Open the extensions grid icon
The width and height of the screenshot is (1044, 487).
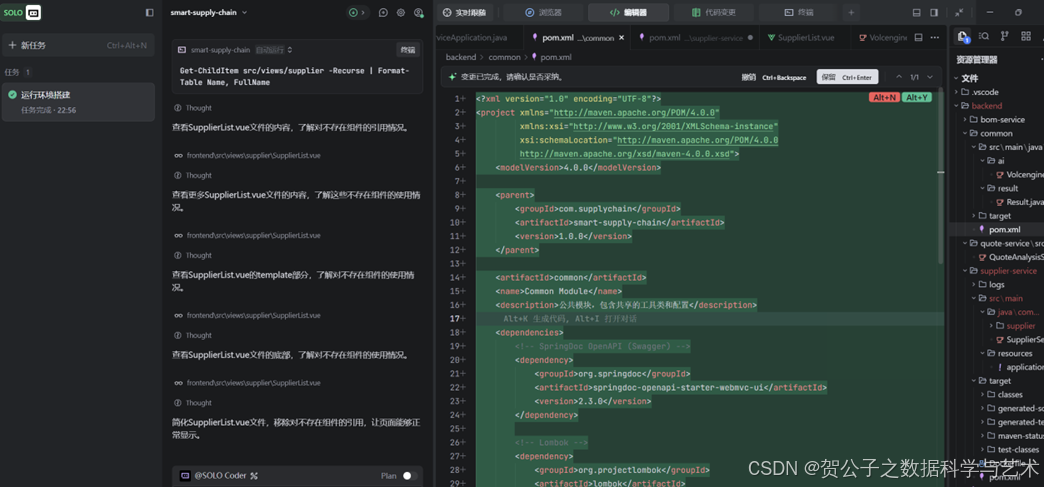coord(1026,36)
